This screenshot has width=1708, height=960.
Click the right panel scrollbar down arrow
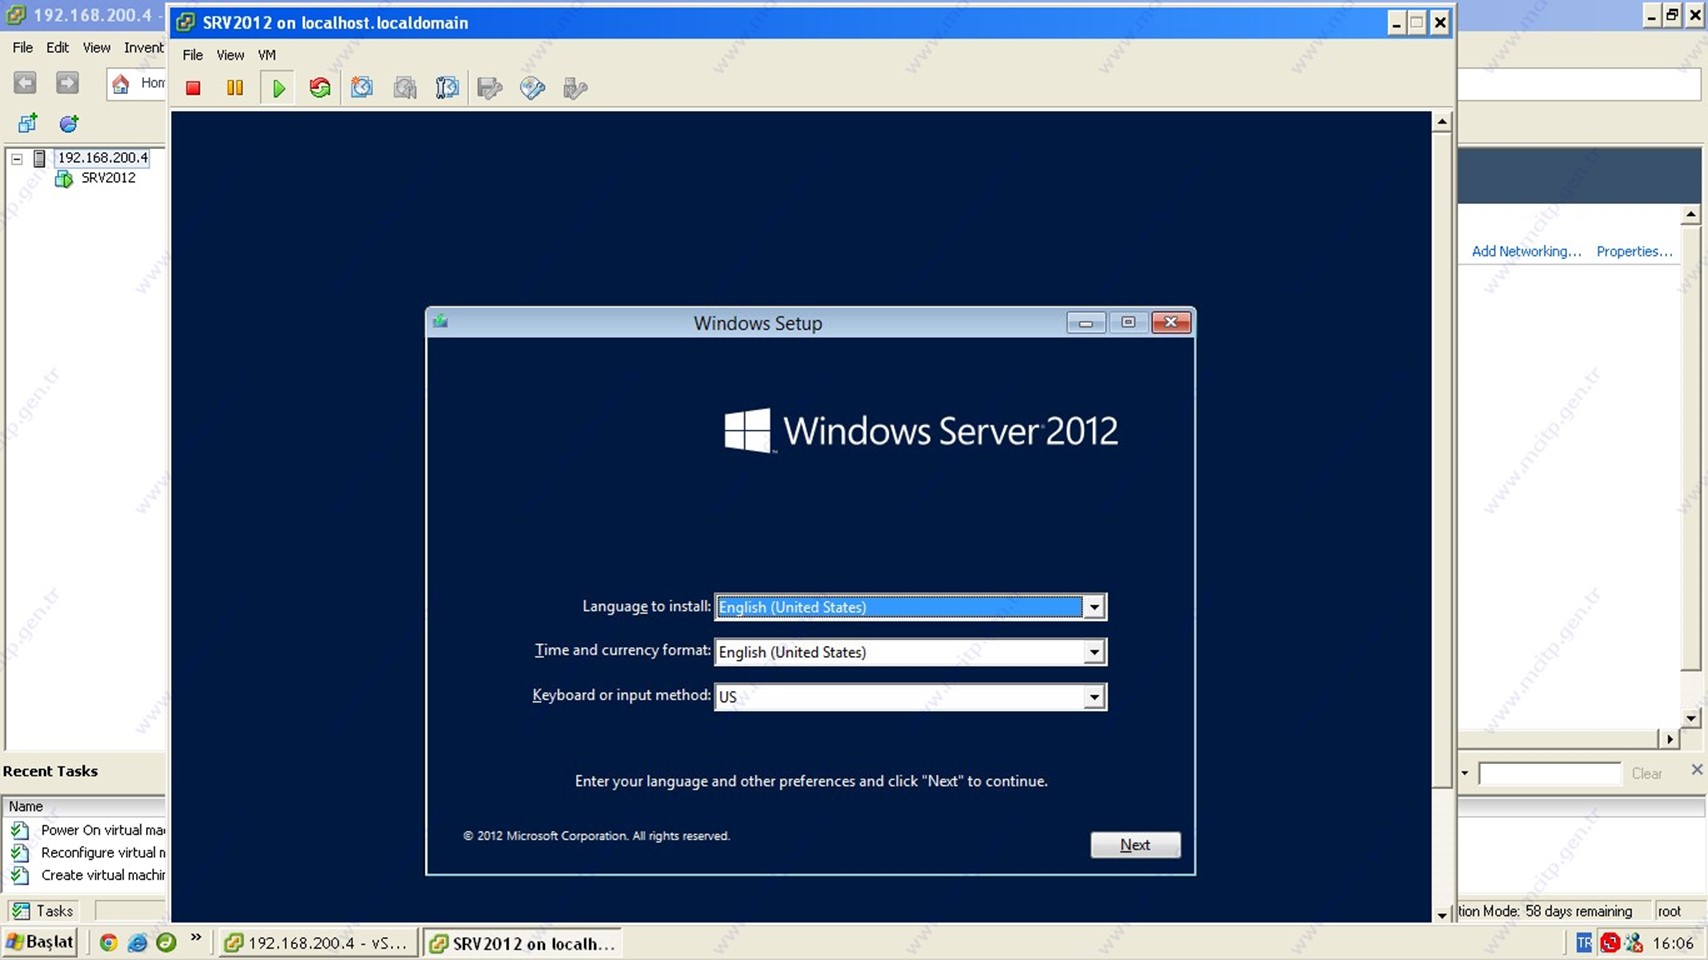click(x=1691, y=718)
